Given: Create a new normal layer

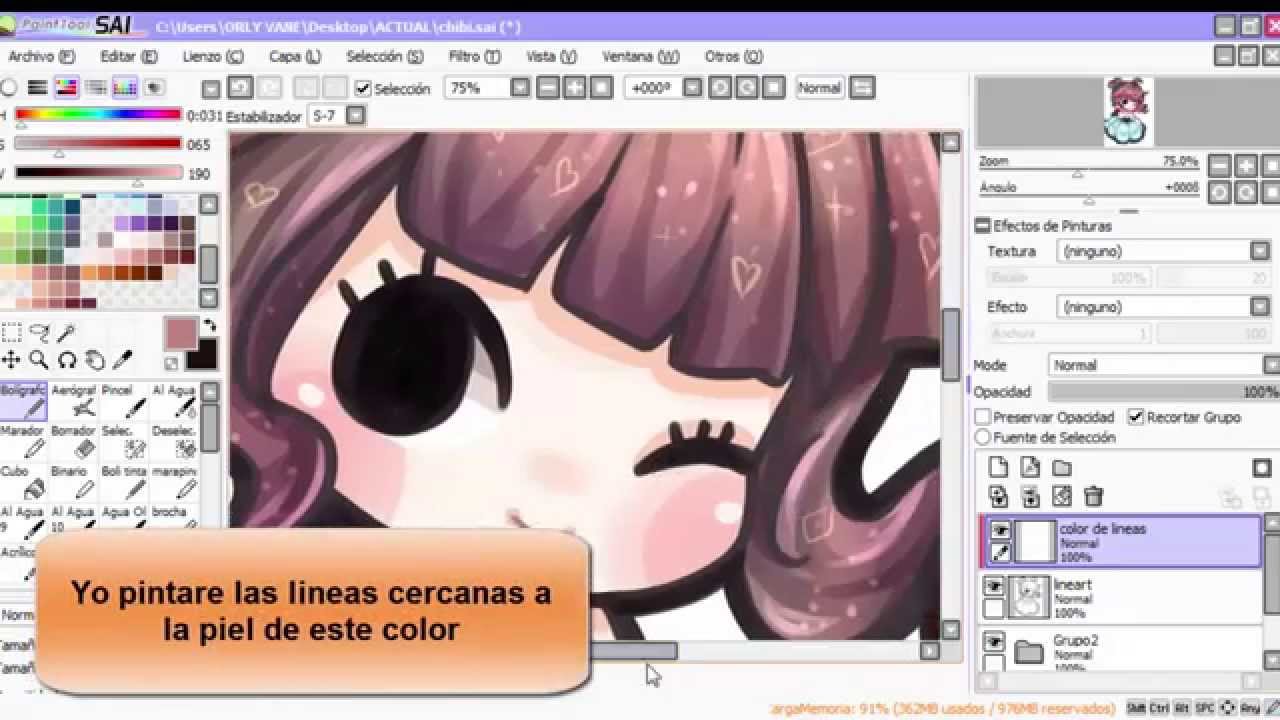Looking at the screenshot, I should pos(998,467).
